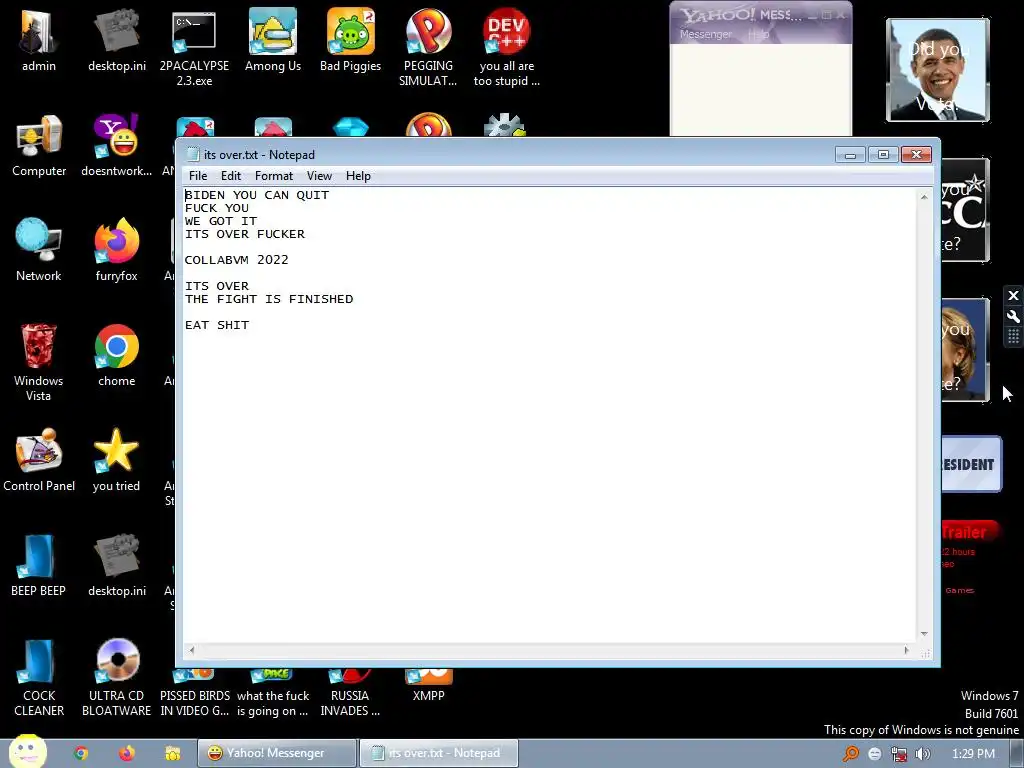The width and height of the screenshot is (1024, 768).
Task: Open the File menu in Notepad
Action: click(x=198, y=176)
